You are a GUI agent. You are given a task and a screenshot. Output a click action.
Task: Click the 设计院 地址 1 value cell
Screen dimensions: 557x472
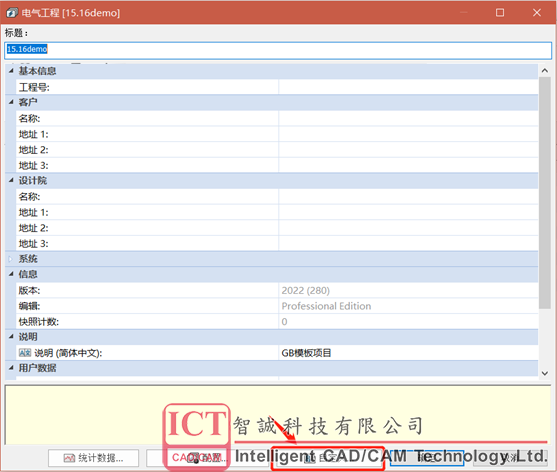click(409, 212)
